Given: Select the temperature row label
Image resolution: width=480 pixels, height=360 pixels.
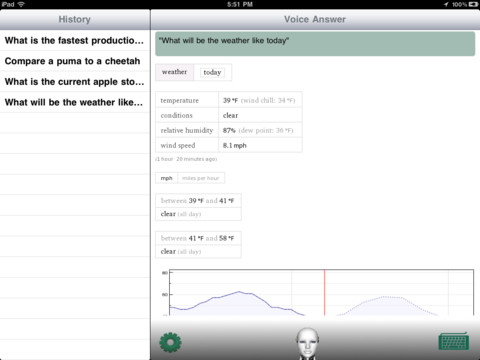Looking at the screenshot, I should point(180,100).
